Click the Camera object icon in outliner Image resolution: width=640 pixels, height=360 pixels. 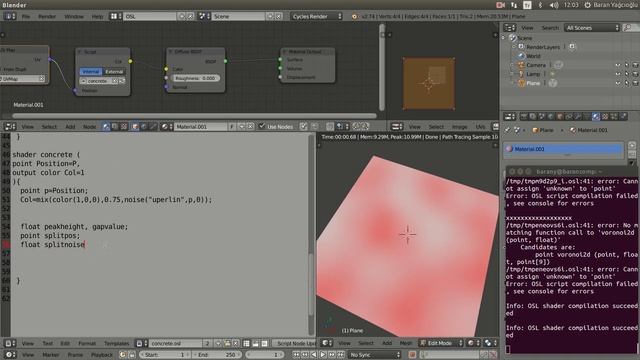tap(521, 65)
